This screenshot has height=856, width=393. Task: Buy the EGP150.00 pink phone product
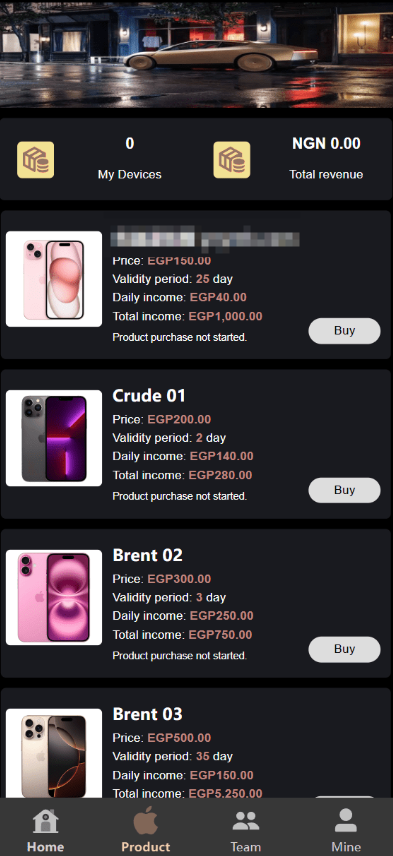tap(344, 331)
